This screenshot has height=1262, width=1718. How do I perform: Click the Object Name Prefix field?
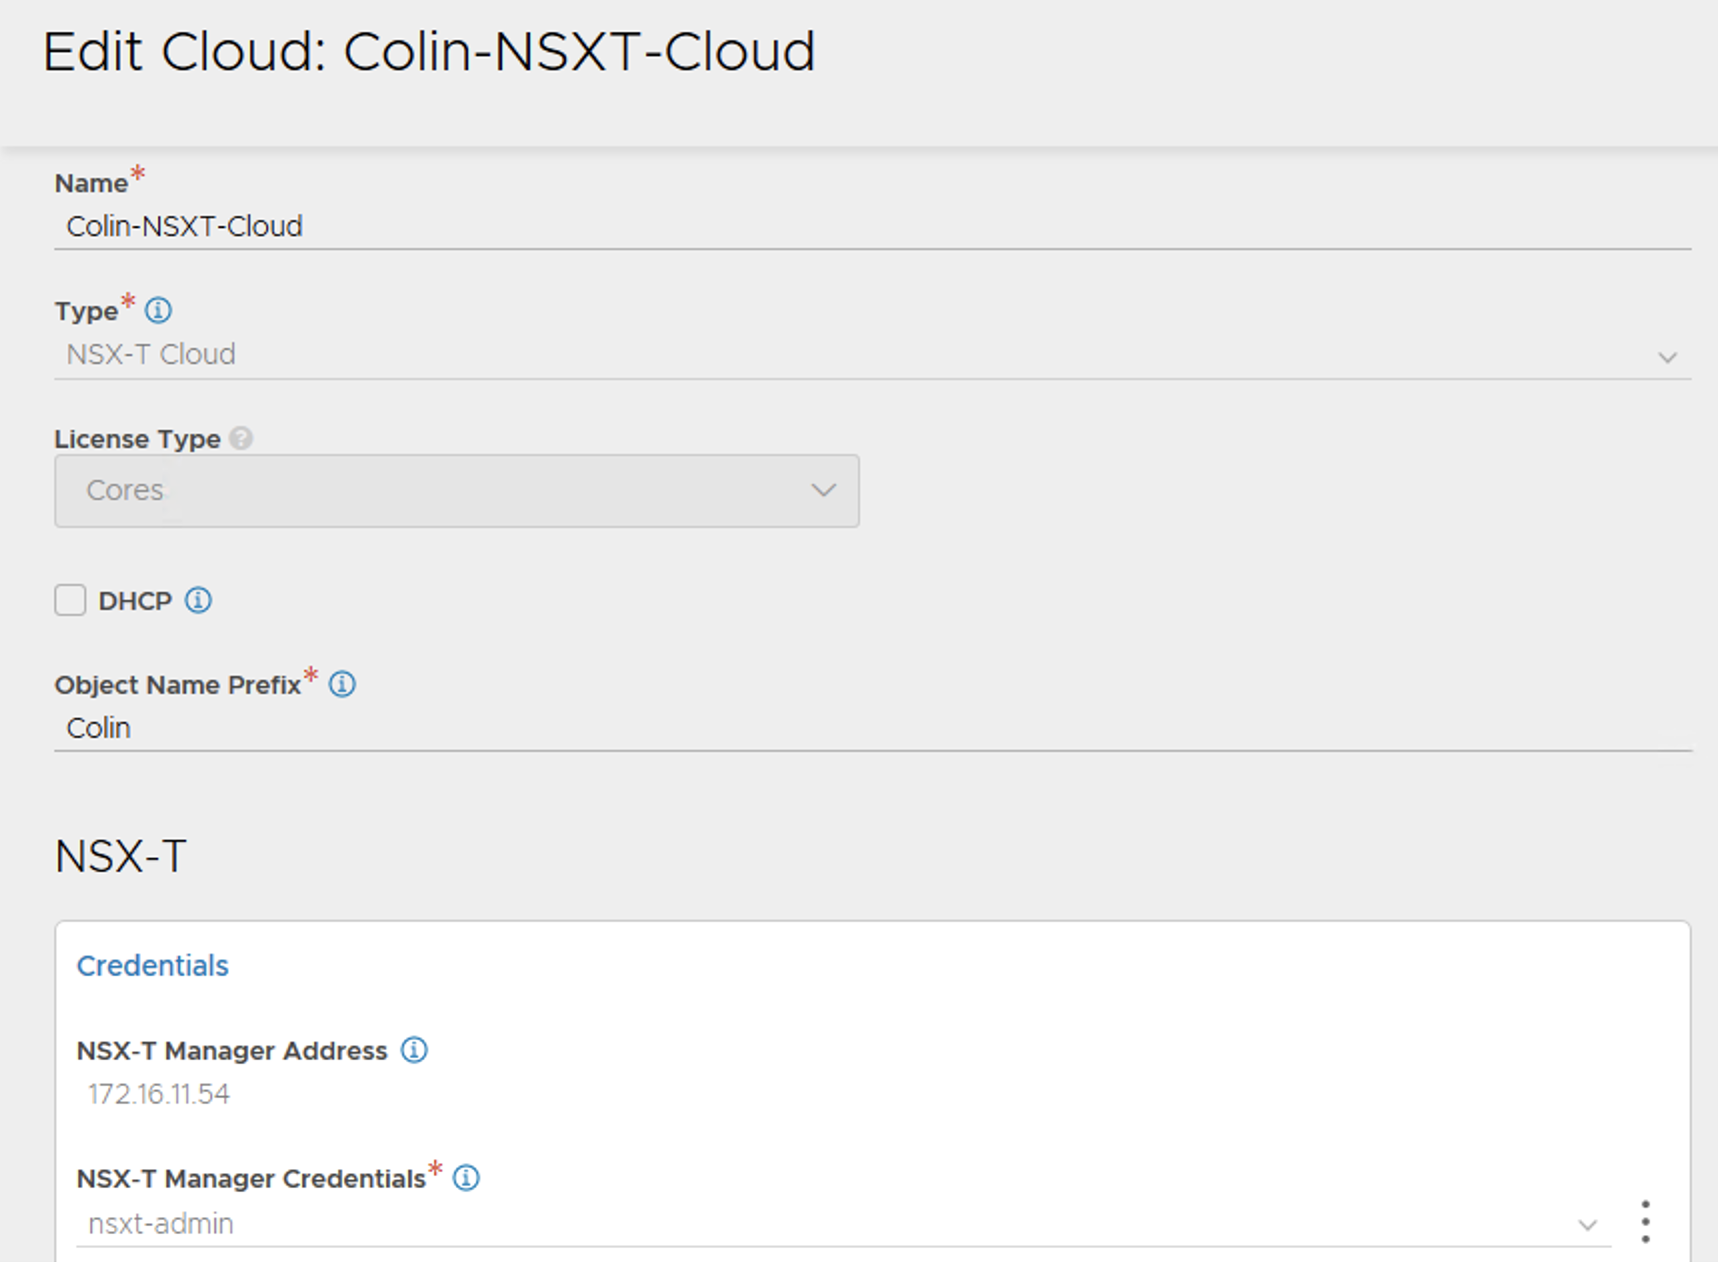tap(873, 729)
